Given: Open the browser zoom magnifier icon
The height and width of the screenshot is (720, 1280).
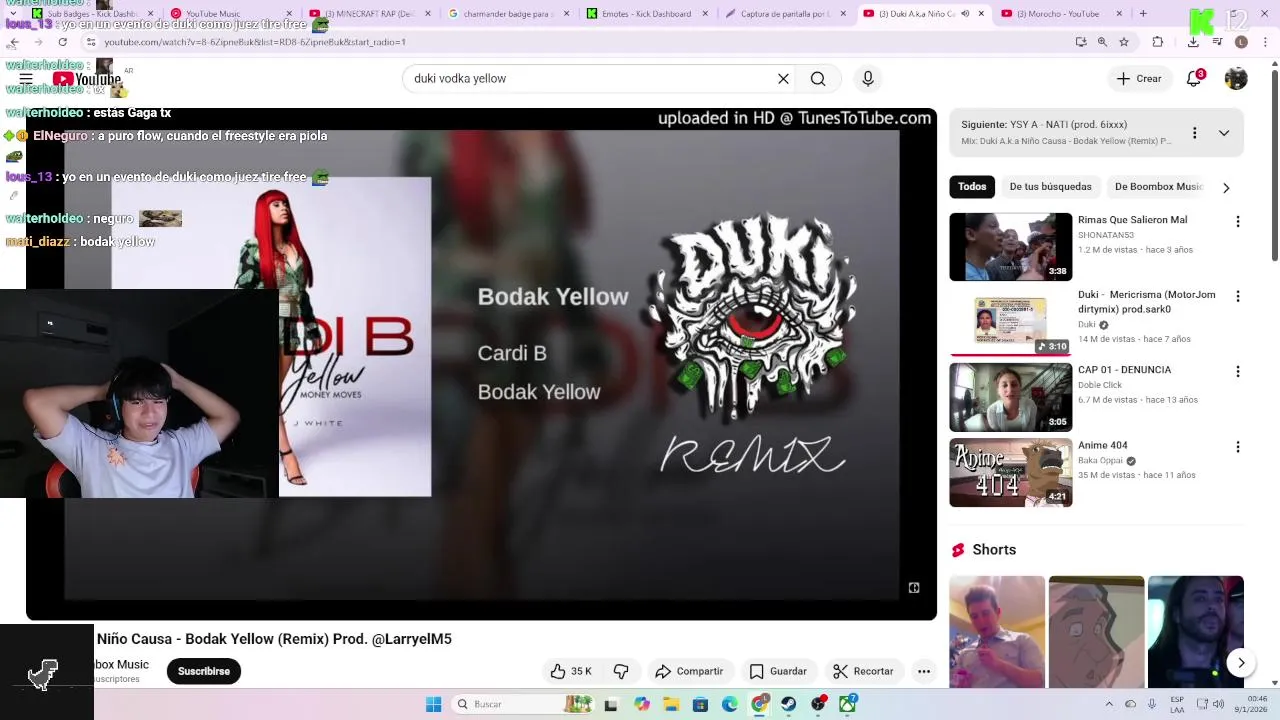Looking at the screenshot, I should (x=1102, y=42).
